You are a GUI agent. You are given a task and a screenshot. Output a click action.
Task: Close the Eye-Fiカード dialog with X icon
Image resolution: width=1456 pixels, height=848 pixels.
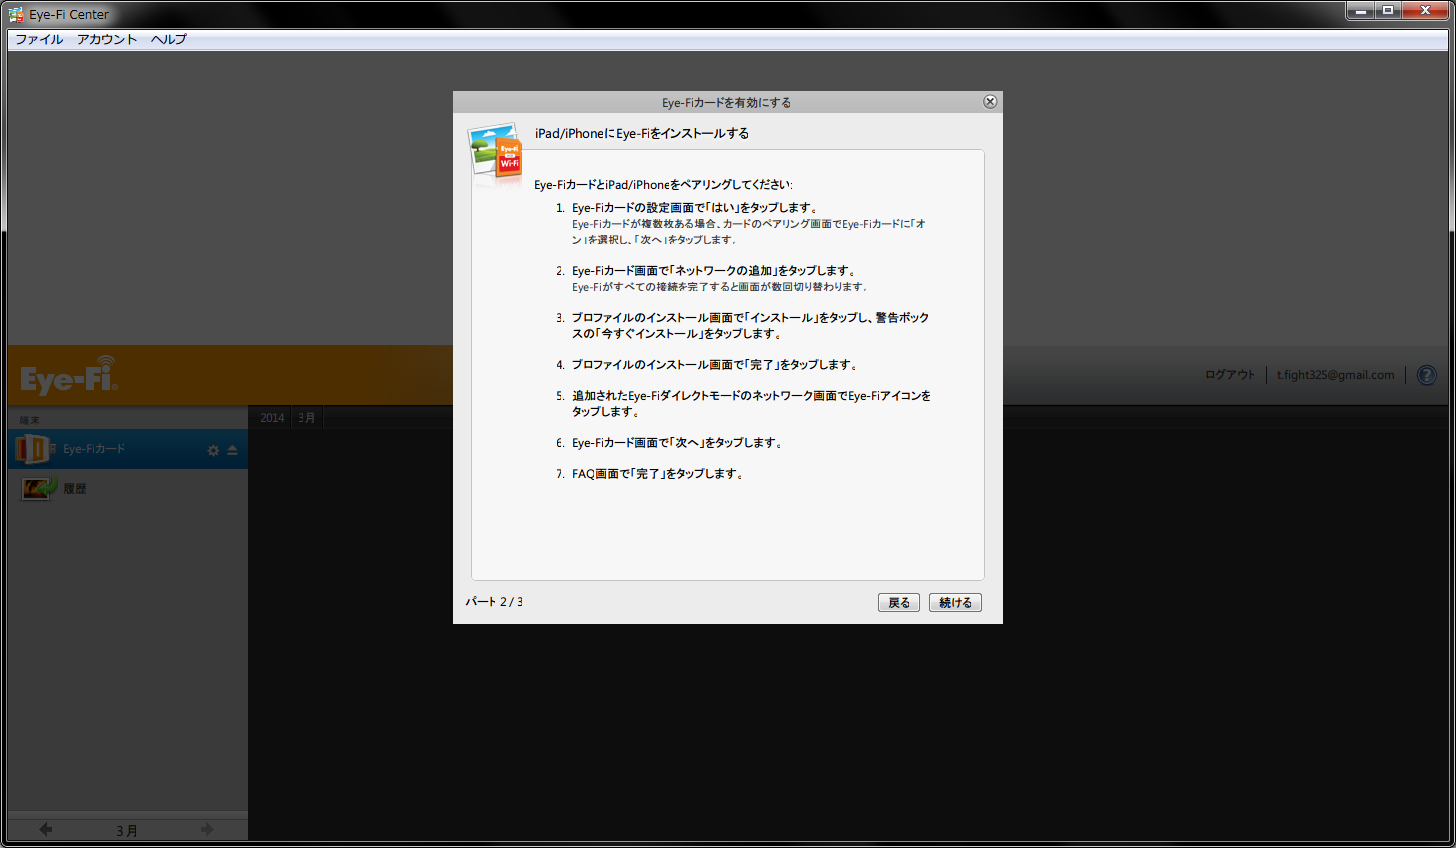point(990,102)
